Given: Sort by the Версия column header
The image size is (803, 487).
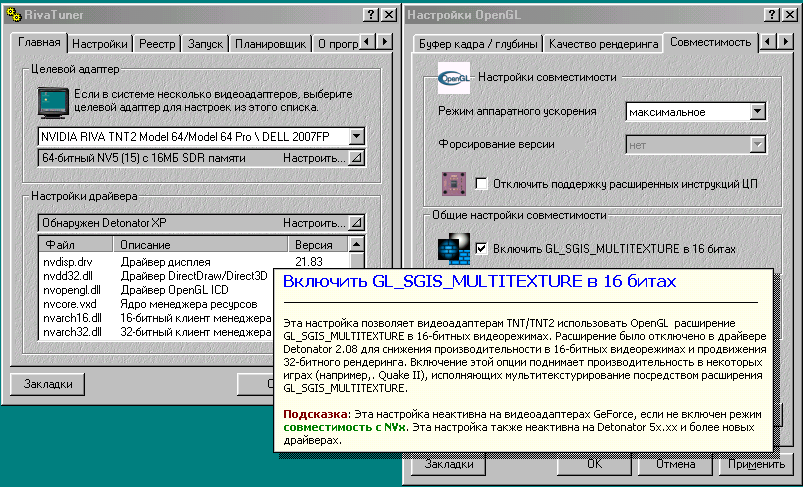Looking at the screenshot, I should point(318,244).
